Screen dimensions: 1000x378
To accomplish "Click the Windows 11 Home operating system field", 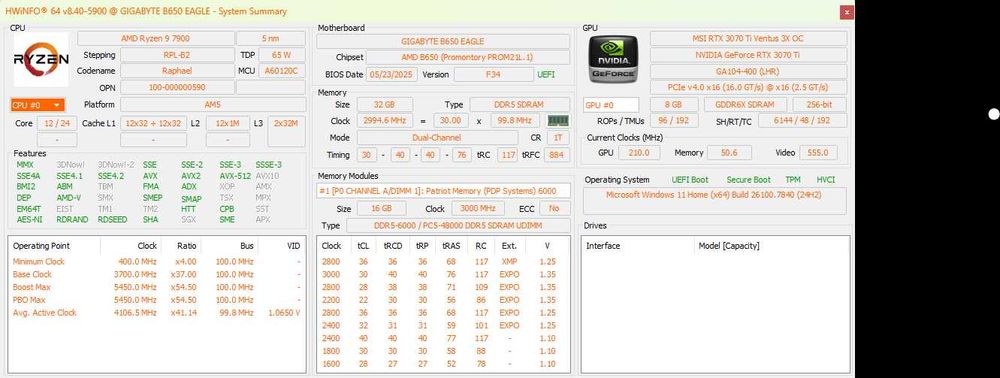I will coord(716,201).
